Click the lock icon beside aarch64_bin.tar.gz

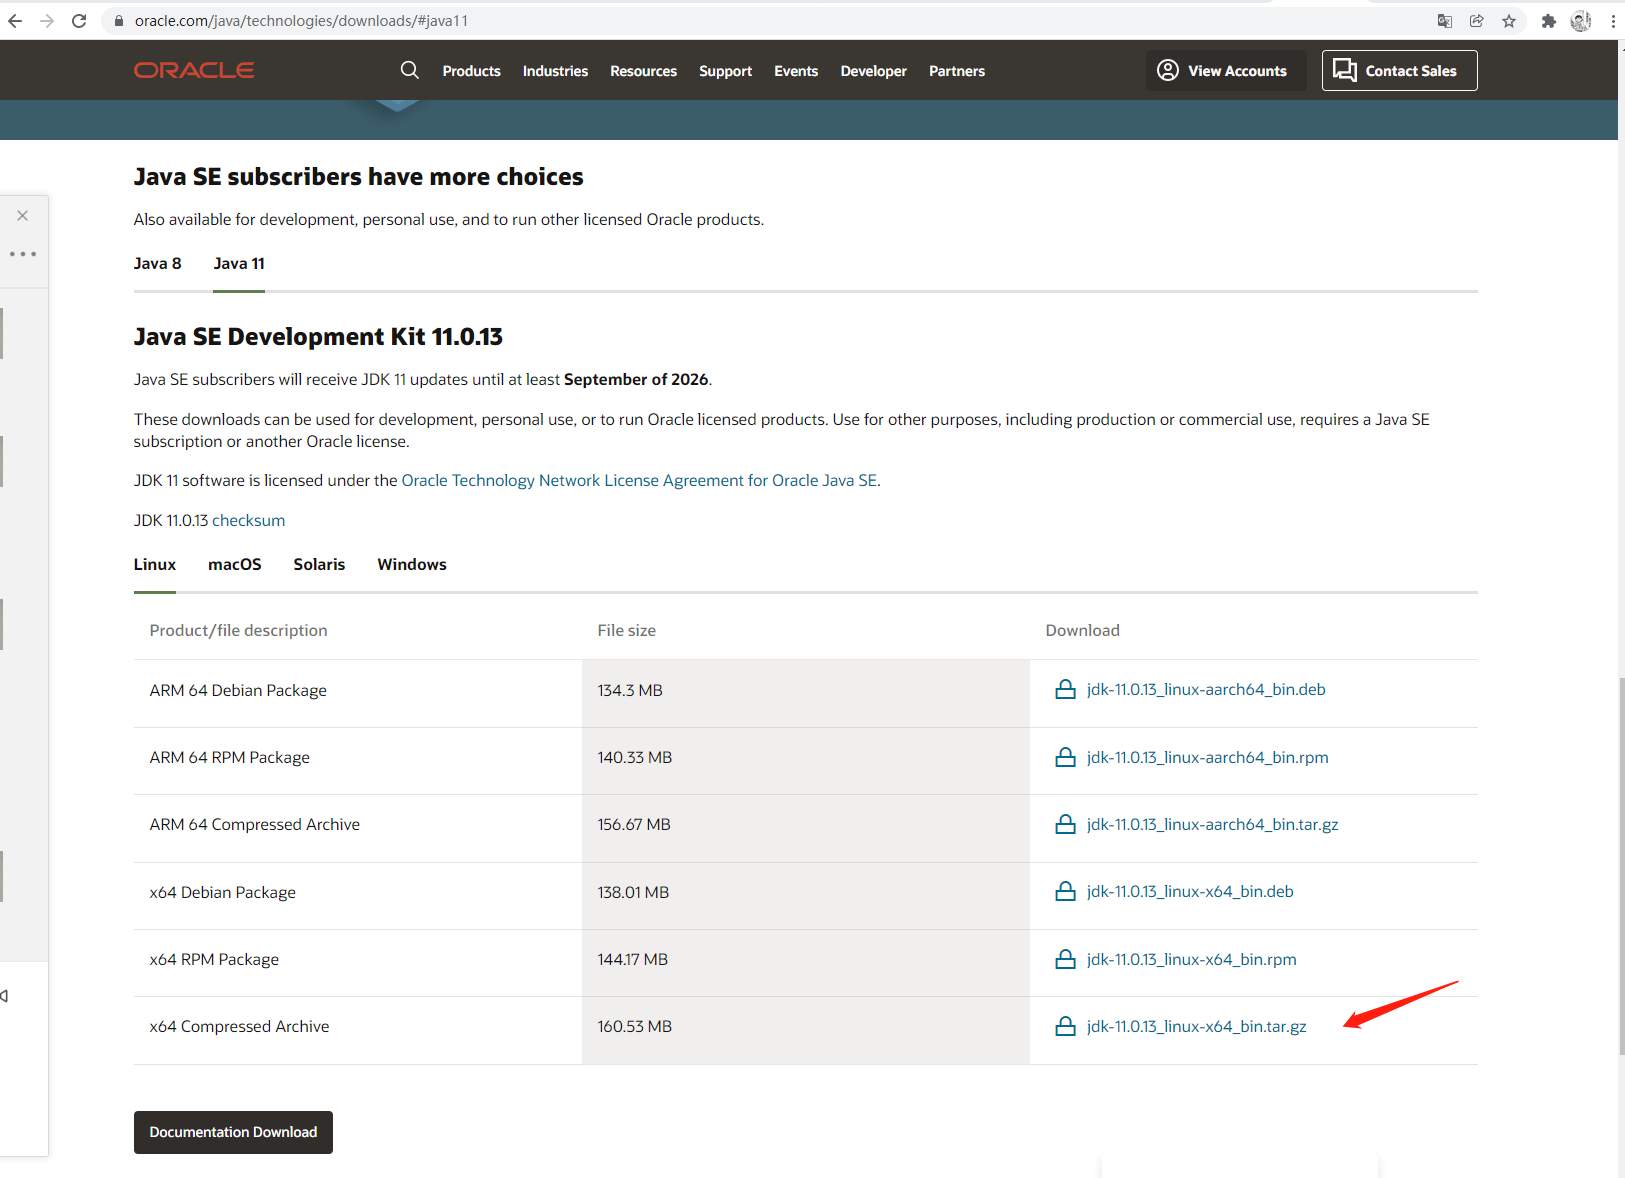click(x=1066, y=824)
